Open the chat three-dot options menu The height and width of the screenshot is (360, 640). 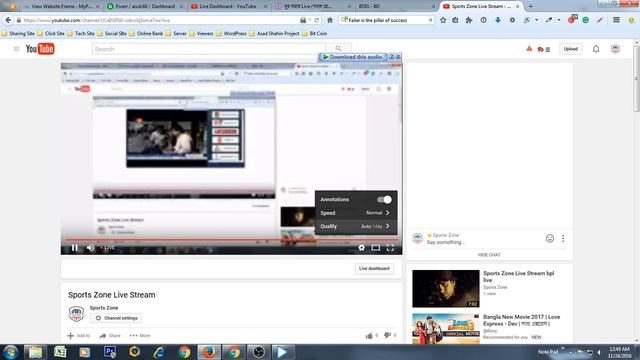point(563,238)
